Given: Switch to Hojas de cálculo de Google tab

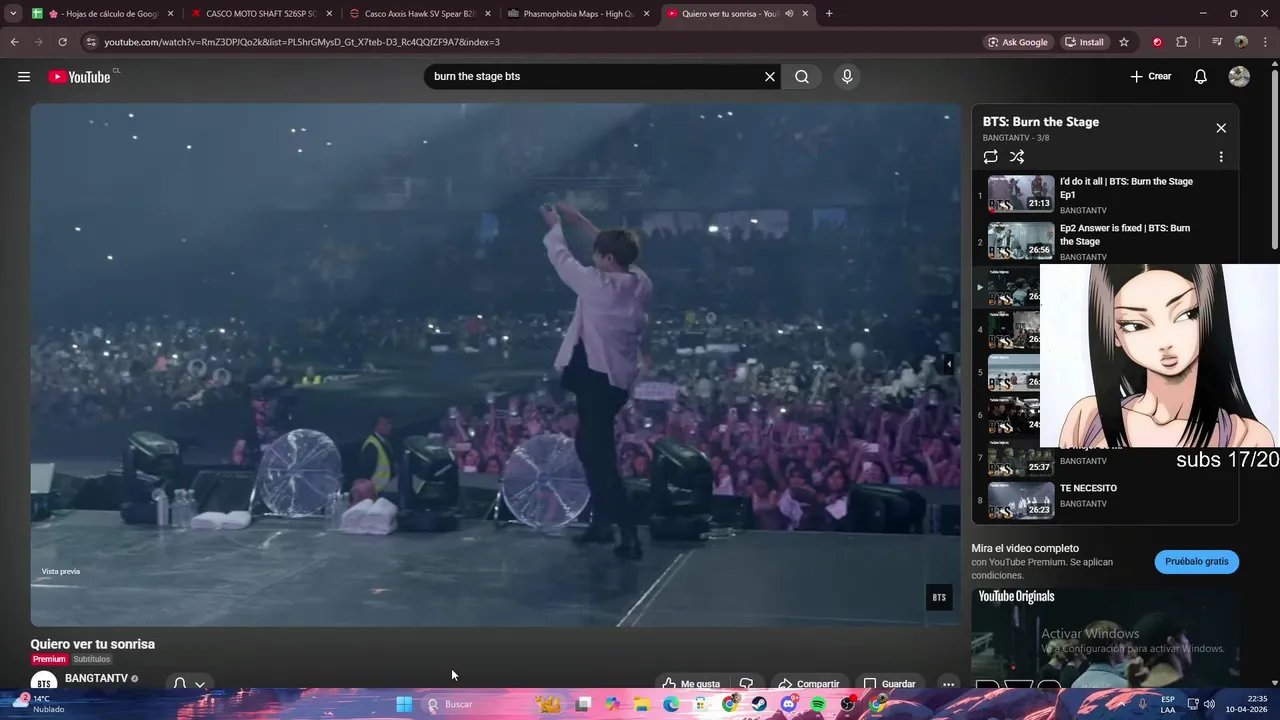Looking at the screenshot, I should coord(104,14).
